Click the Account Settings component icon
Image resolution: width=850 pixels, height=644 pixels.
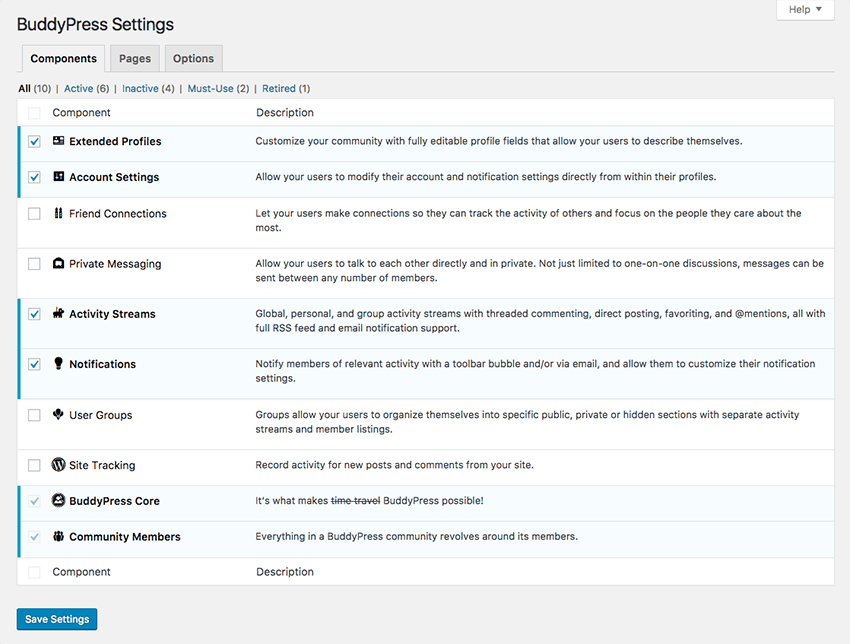(59, 177)
